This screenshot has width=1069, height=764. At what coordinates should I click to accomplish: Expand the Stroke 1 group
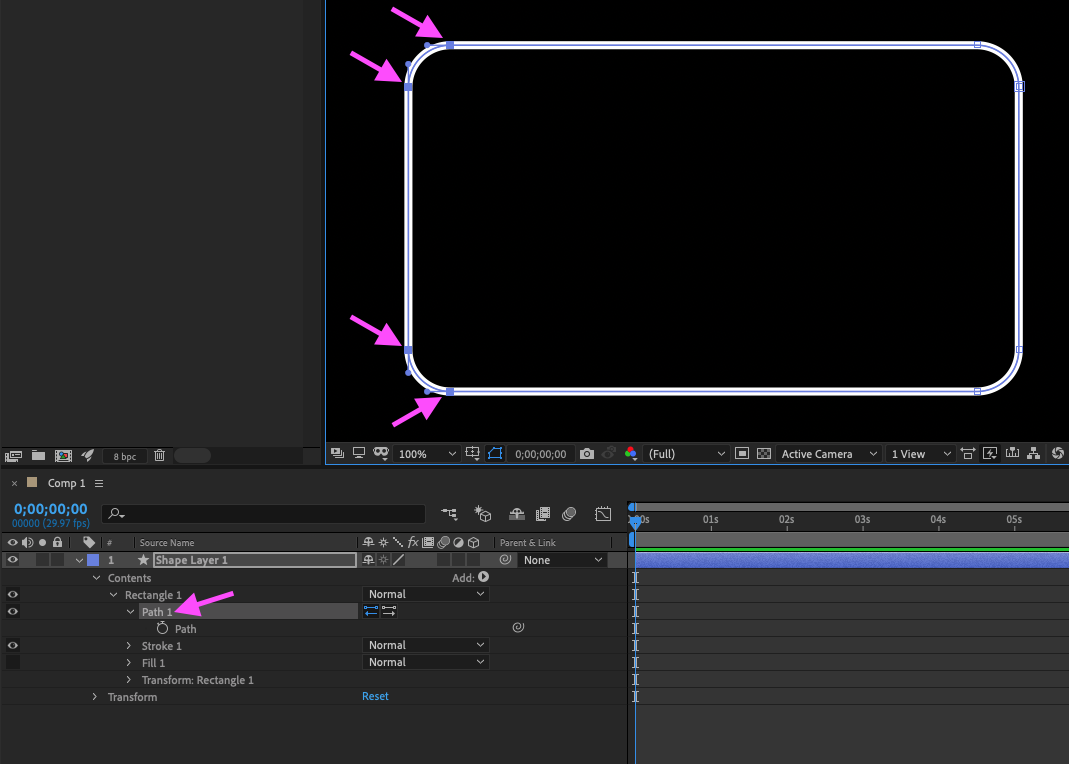pos(129,645)
